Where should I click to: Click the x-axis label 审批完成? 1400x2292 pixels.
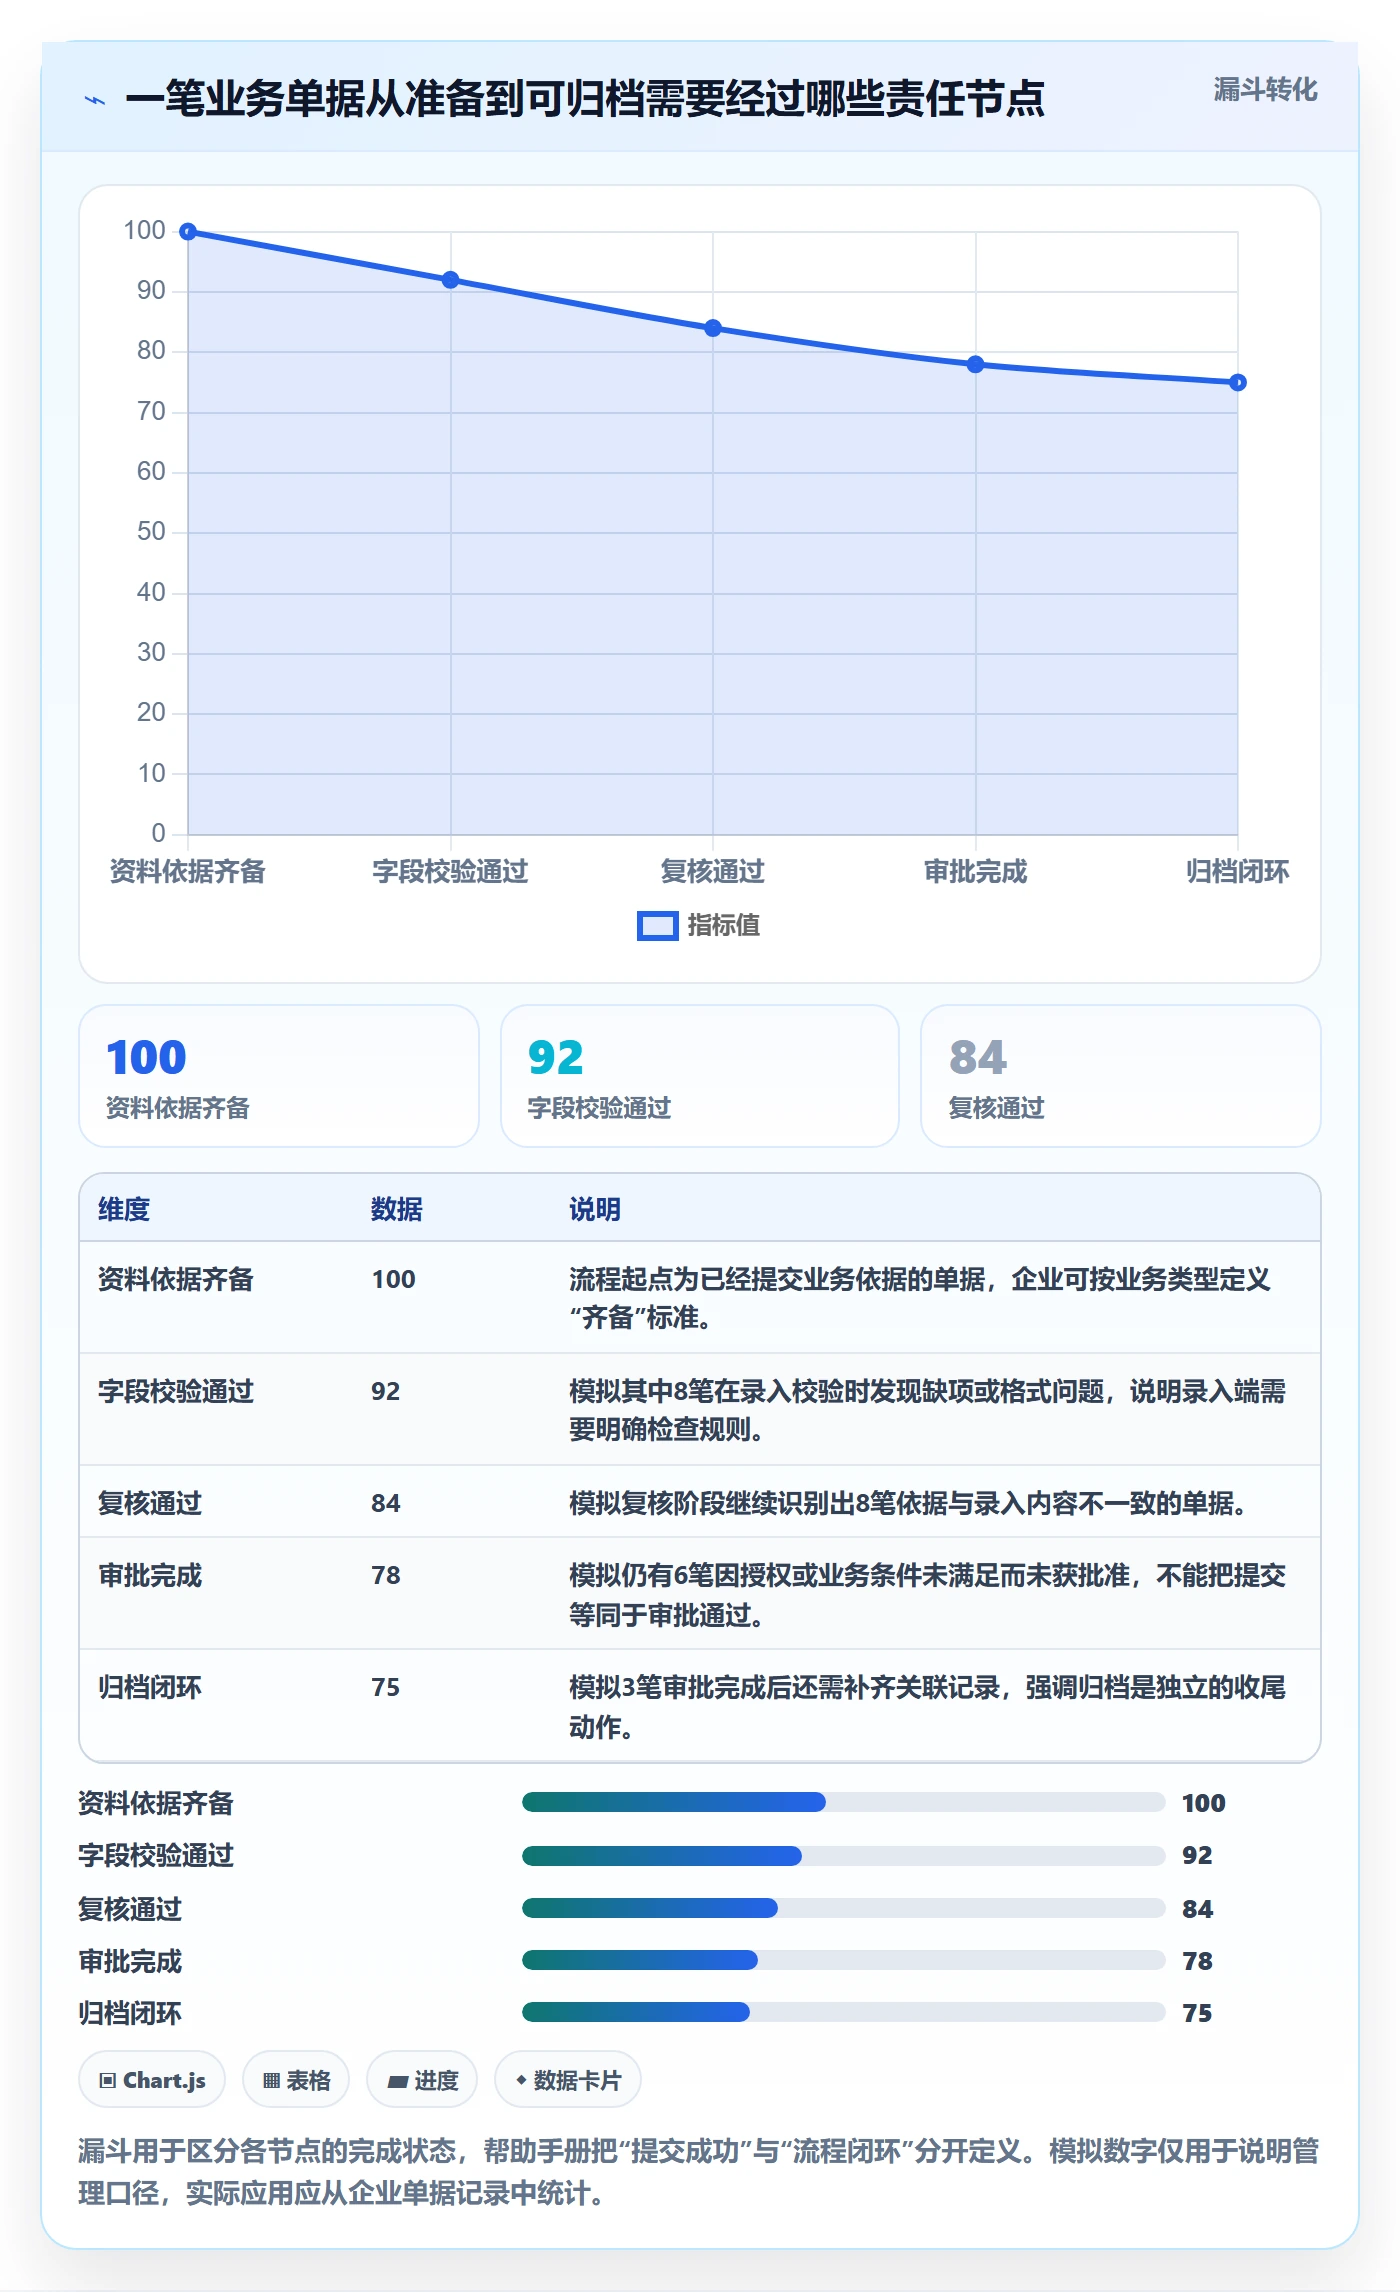976,872
